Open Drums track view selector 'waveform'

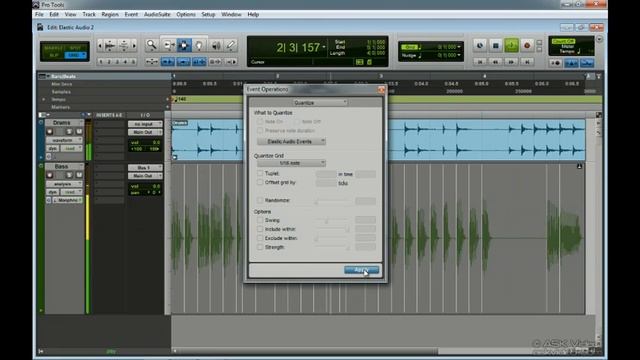pyautogui.click(x=64, y=140)
